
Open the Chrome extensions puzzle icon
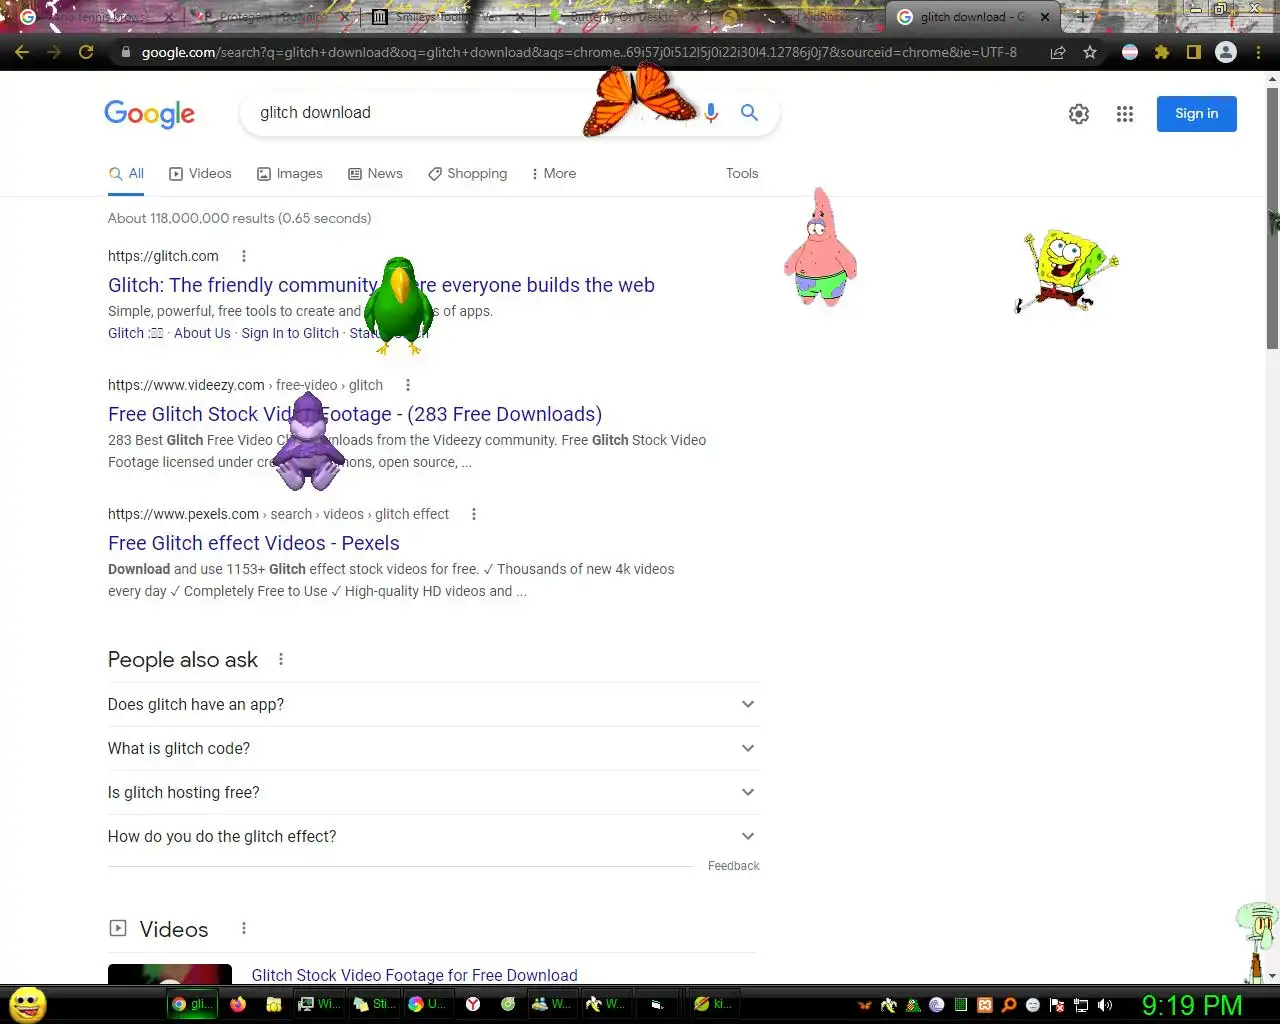coord(1161,52)
